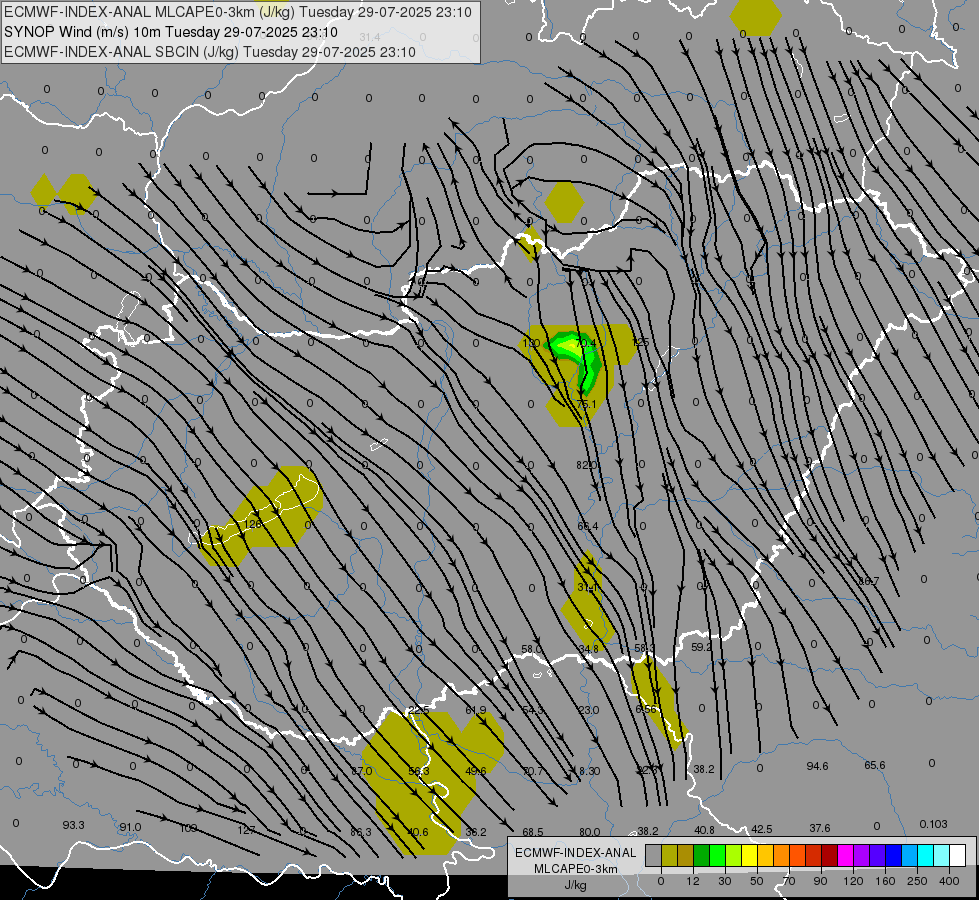The width and height of the screenshot is (979, 900).
Task: Click the map value 0.103
Action: (933, 824)
